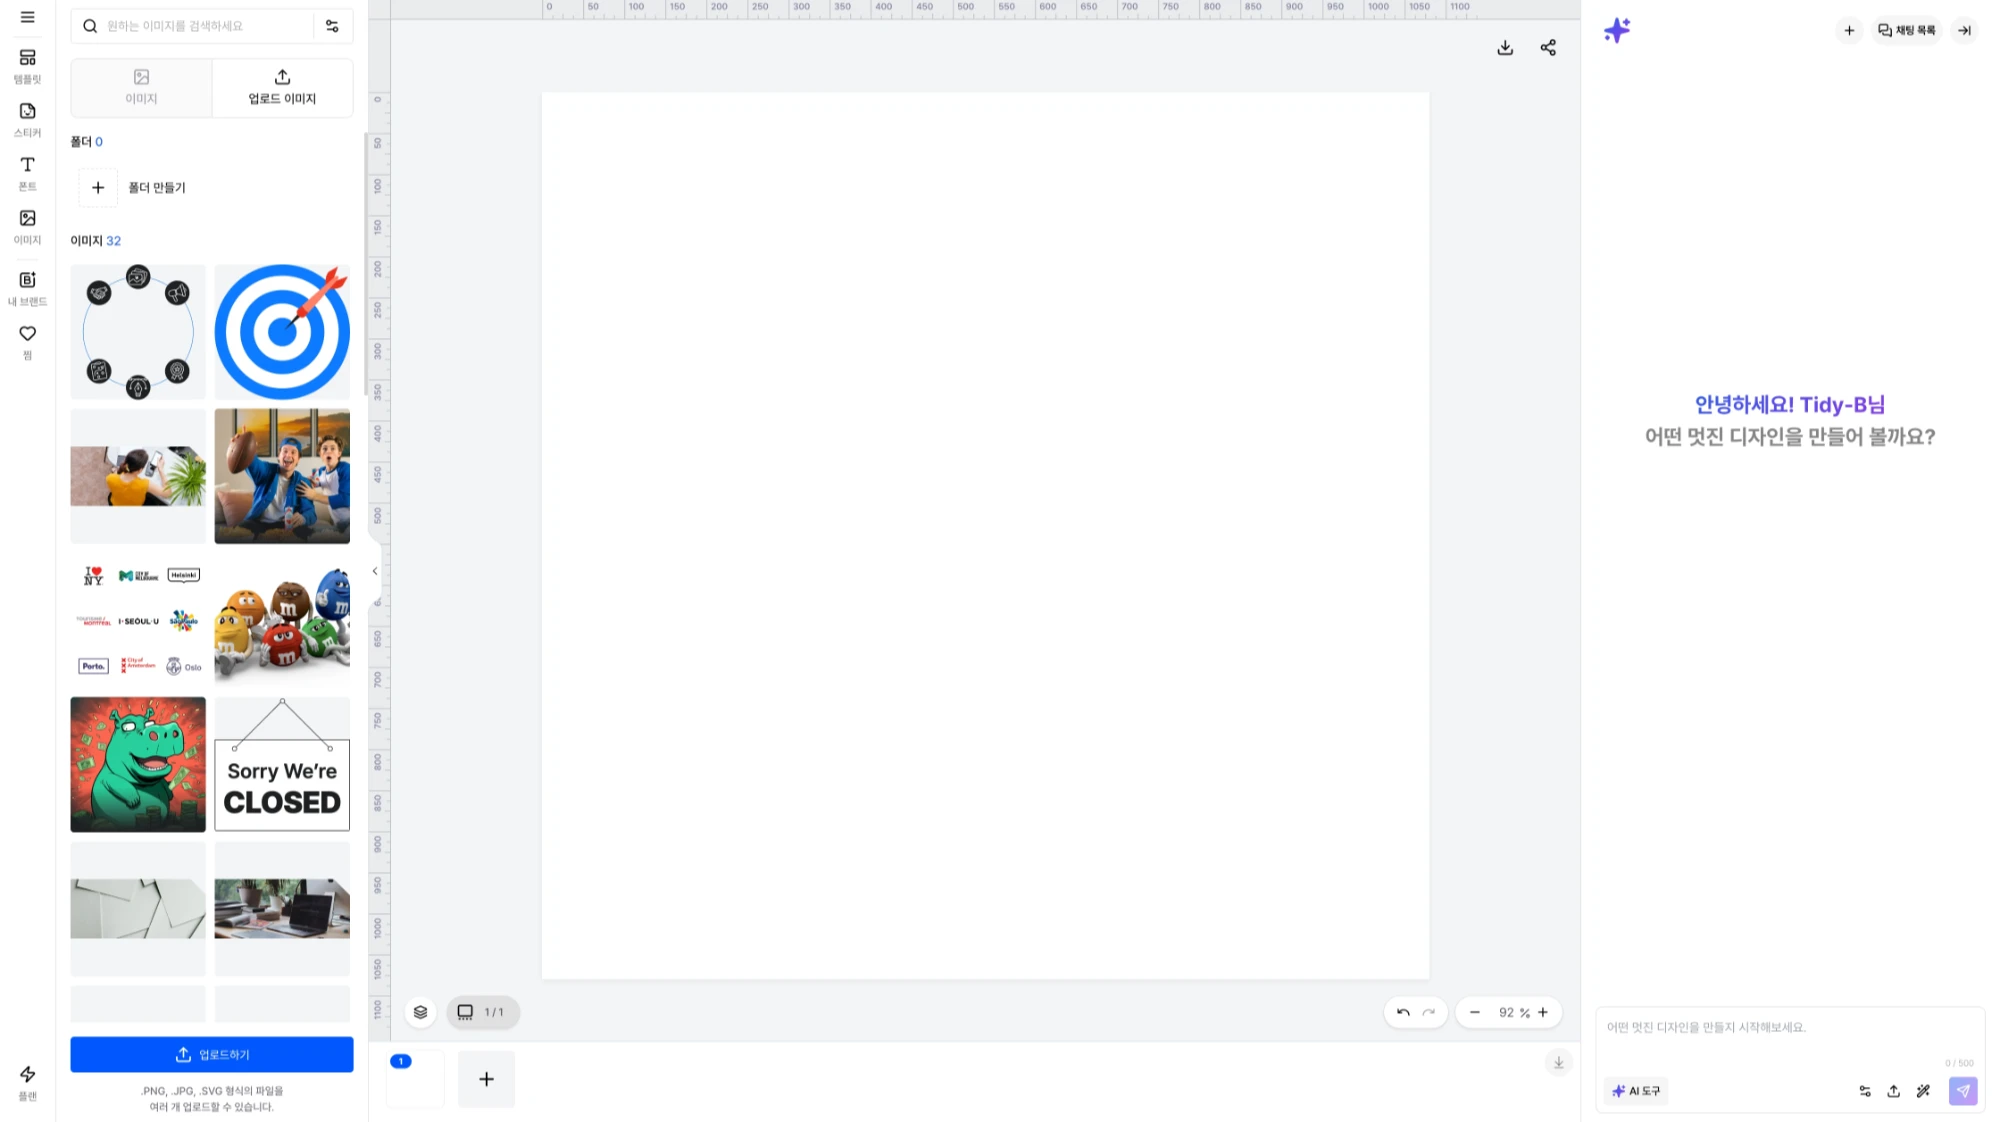The image size is (2000, 1122).
Task: Click the AI sparkle logo icon
Action: tap(1617, 30)
